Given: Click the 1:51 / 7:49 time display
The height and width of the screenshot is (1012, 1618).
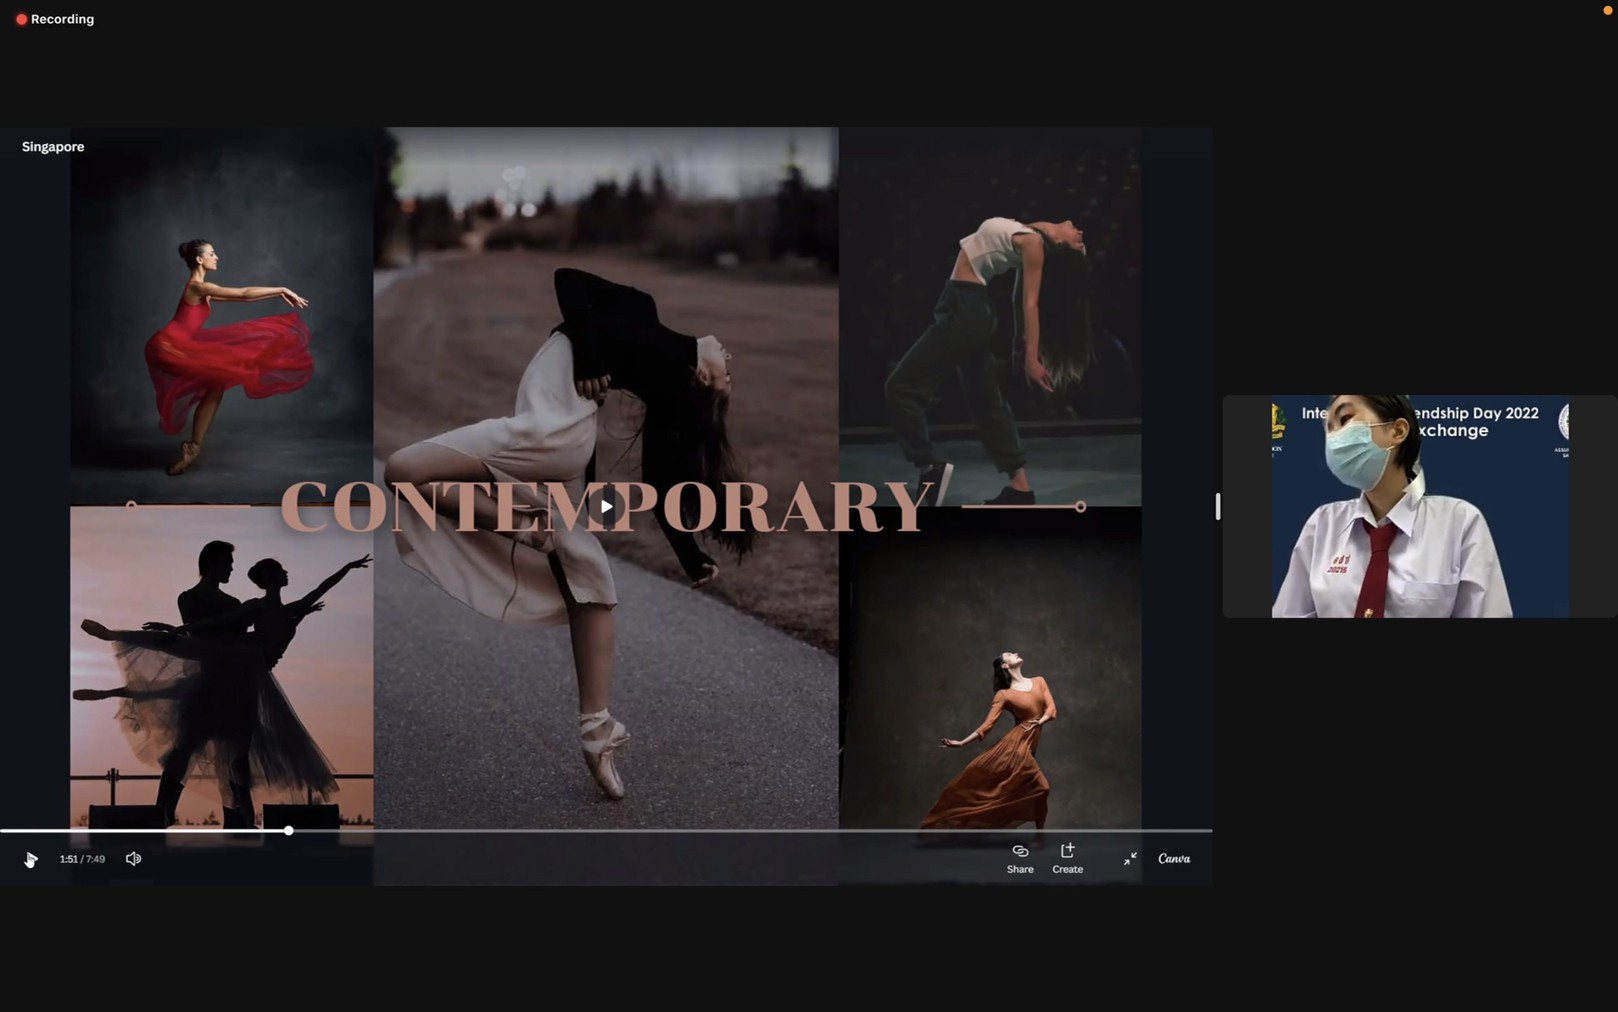Looking at the screenshot, I should pos(82,859).
